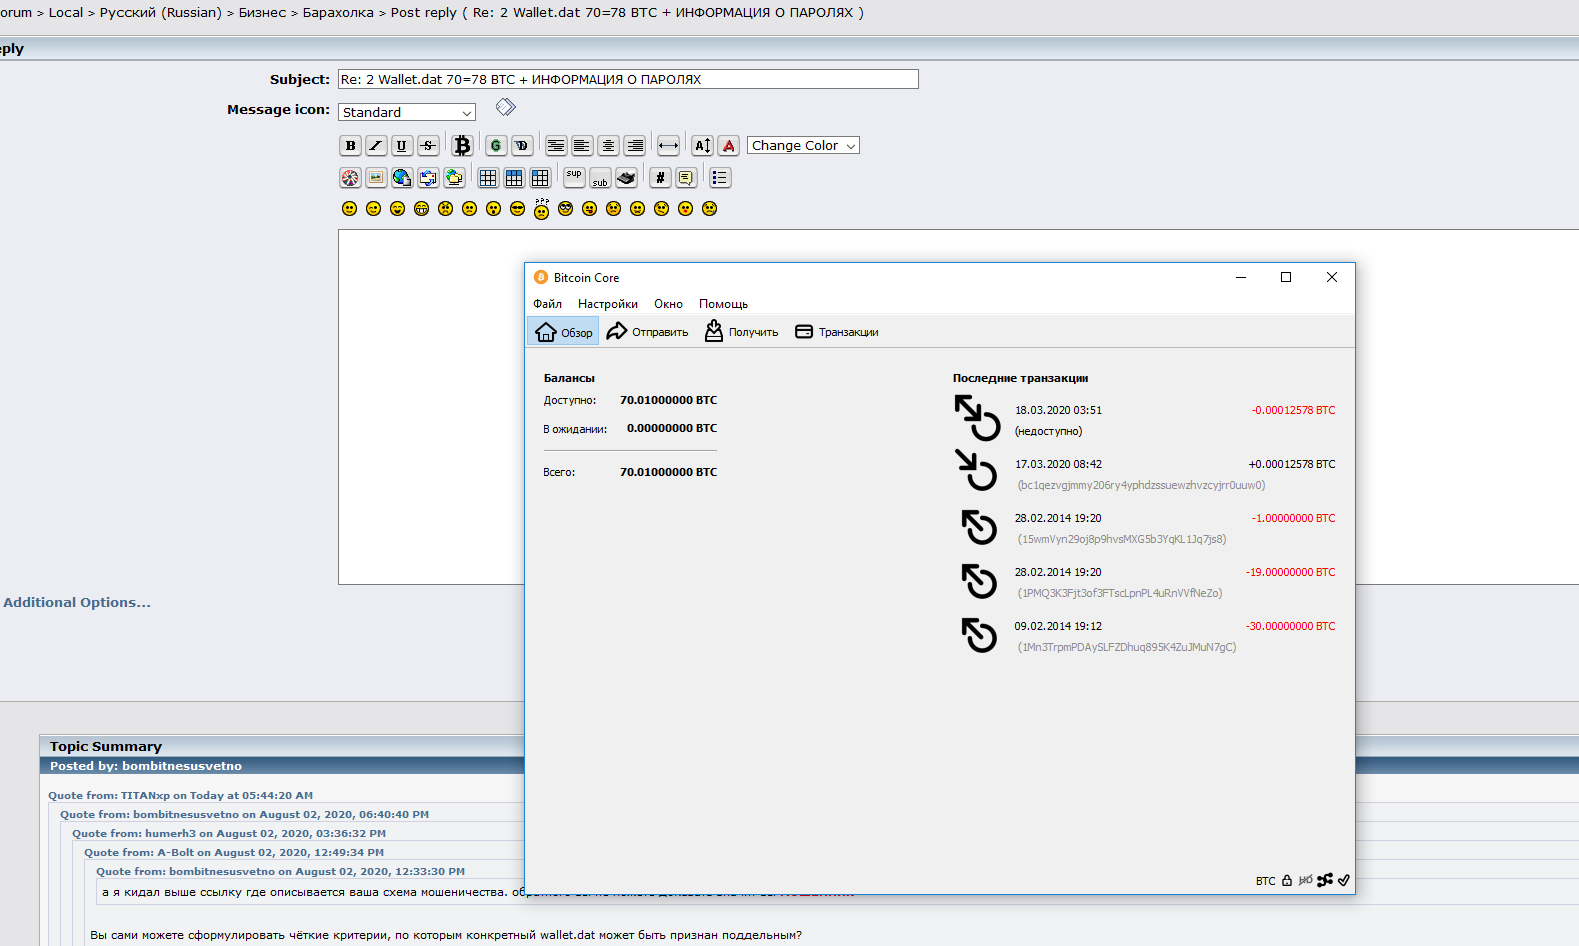The height and width of the screenshot is (946, 1579).
Task: Switch to the Обзор tab
Action: [563, 332]
